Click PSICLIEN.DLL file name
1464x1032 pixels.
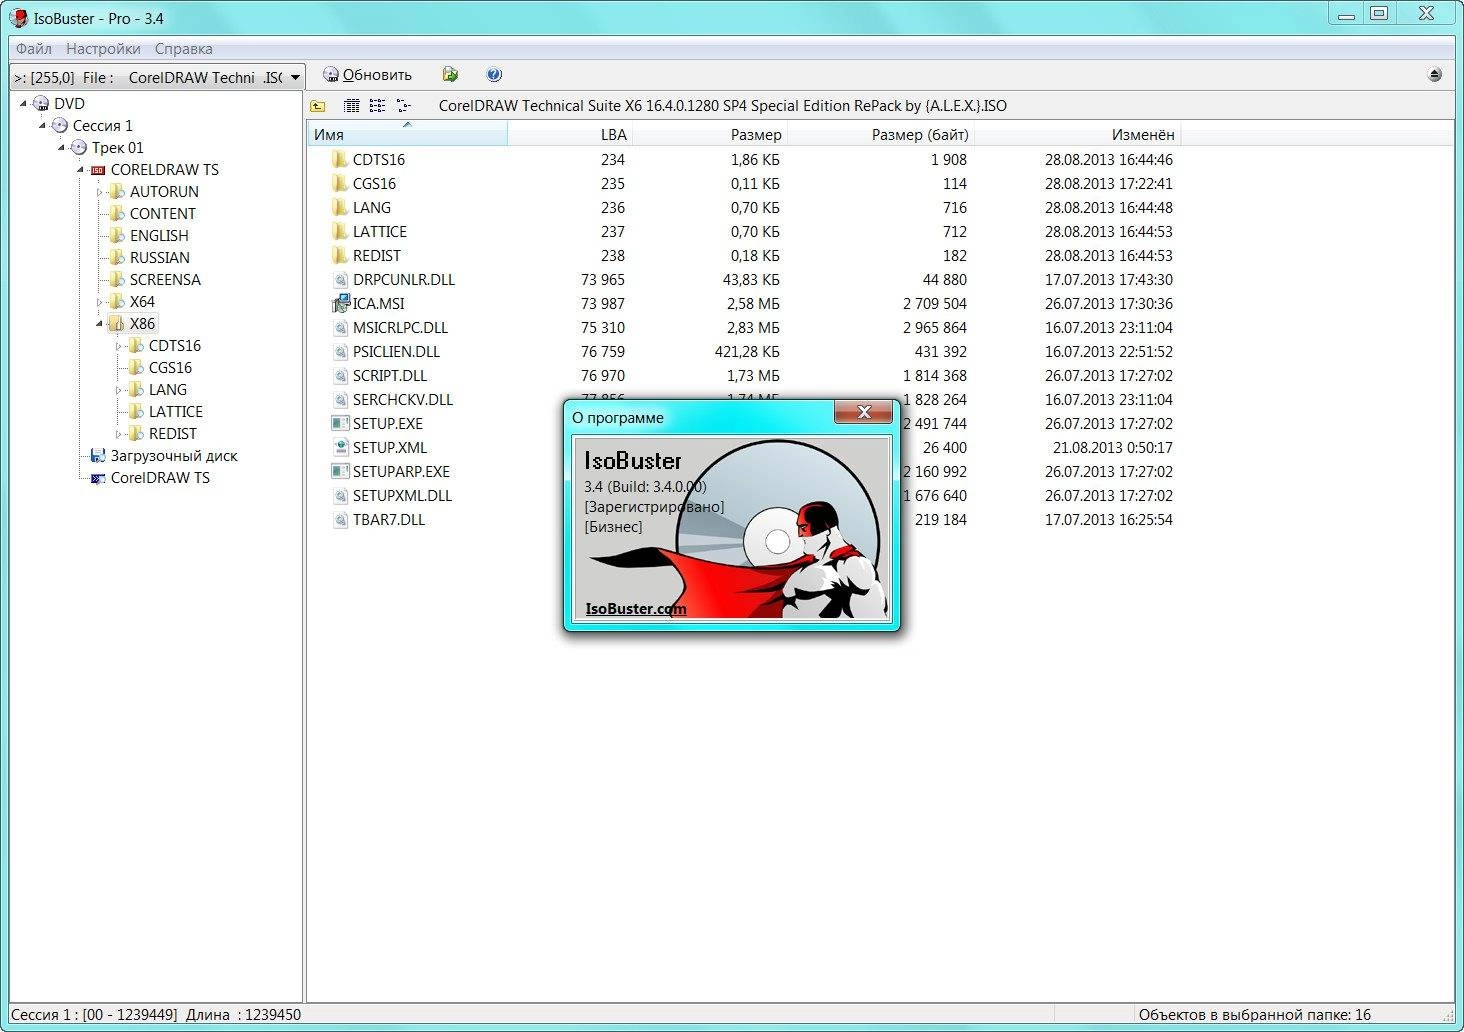tap(396, 351)
